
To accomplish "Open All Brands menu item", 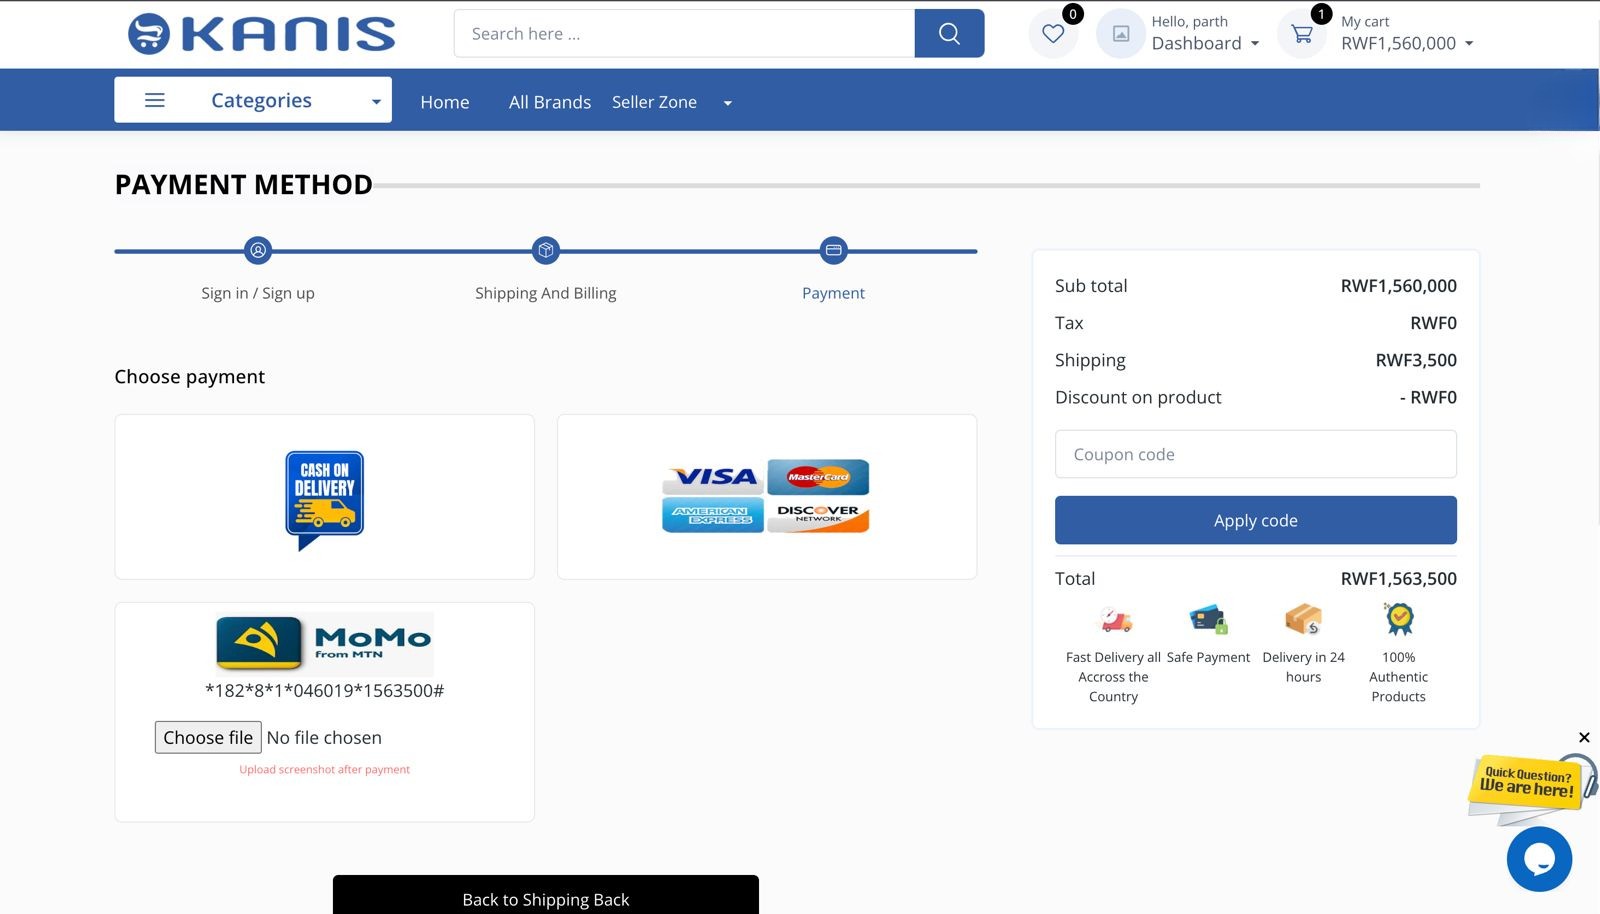I will click(549, 102).
